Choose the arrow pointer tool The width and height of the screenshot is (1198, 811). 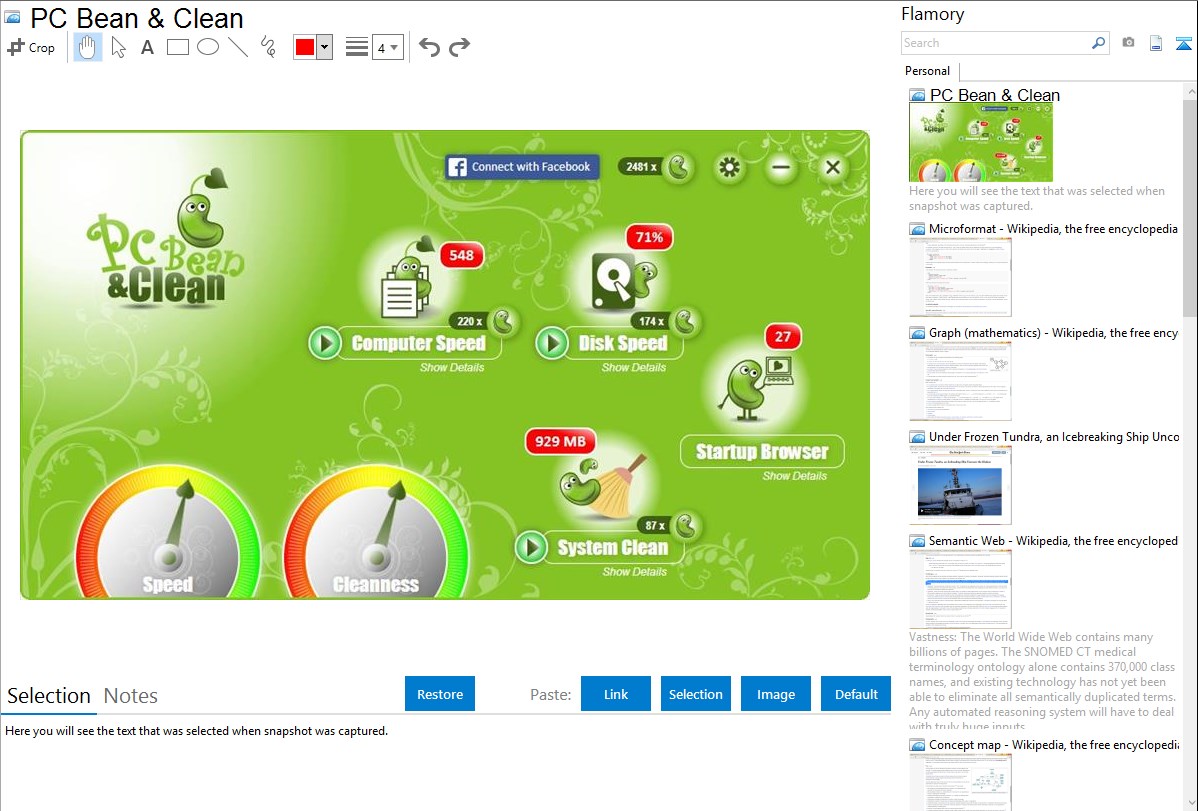click(x=118, y=47)
